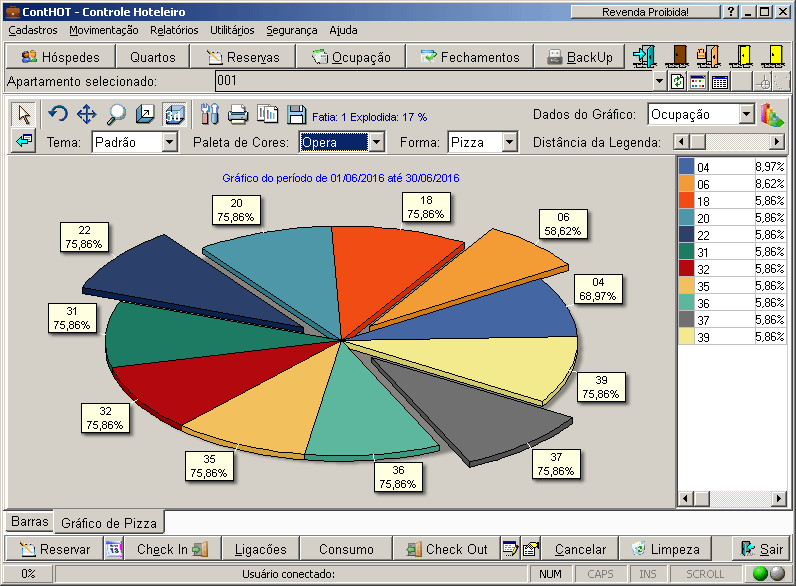
Task: Click the teal door check-in icon
Action: [x=645, y=56]
